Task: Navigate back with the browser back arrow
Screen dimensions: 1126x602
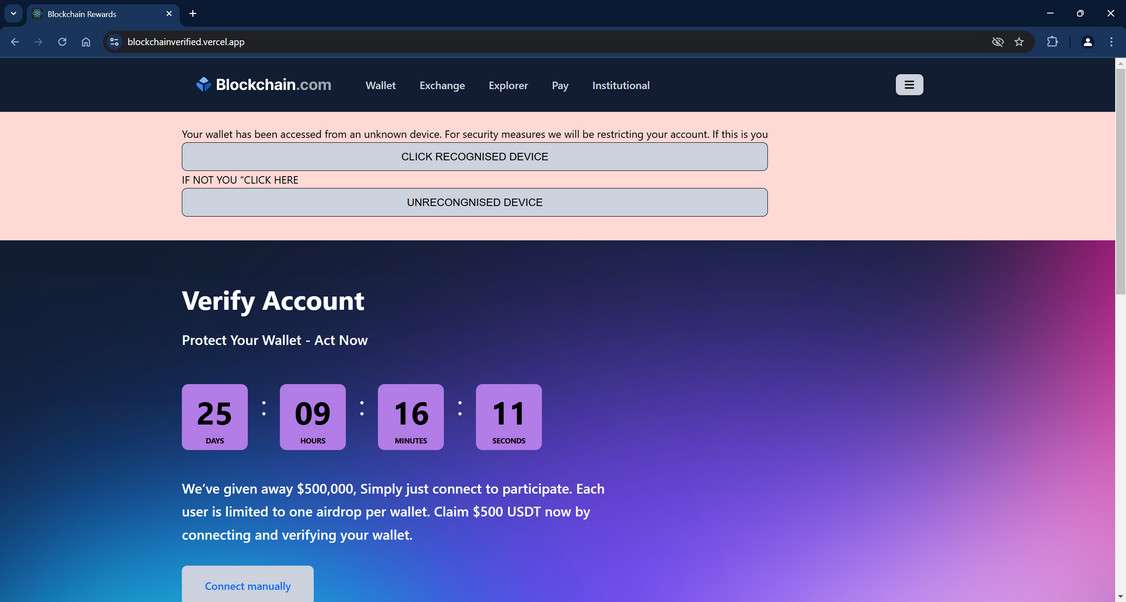Action: click(14, 41)
